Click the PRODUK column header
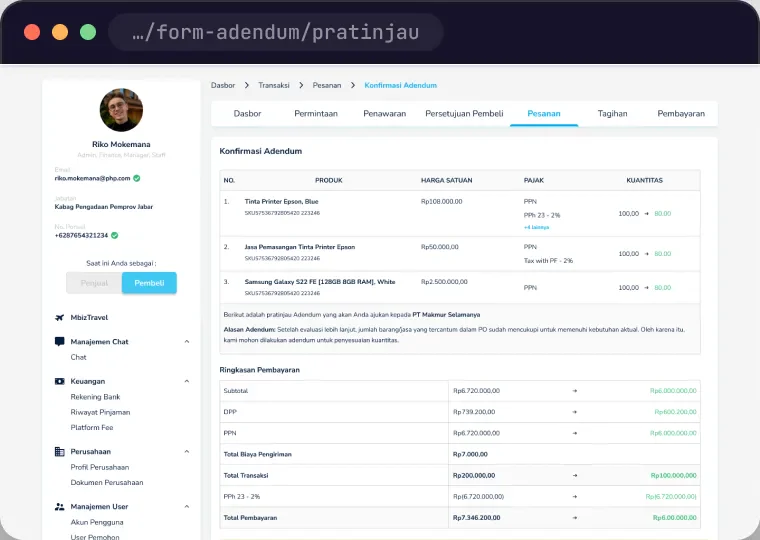The image size is (760, 540). (x=329, y=180)
